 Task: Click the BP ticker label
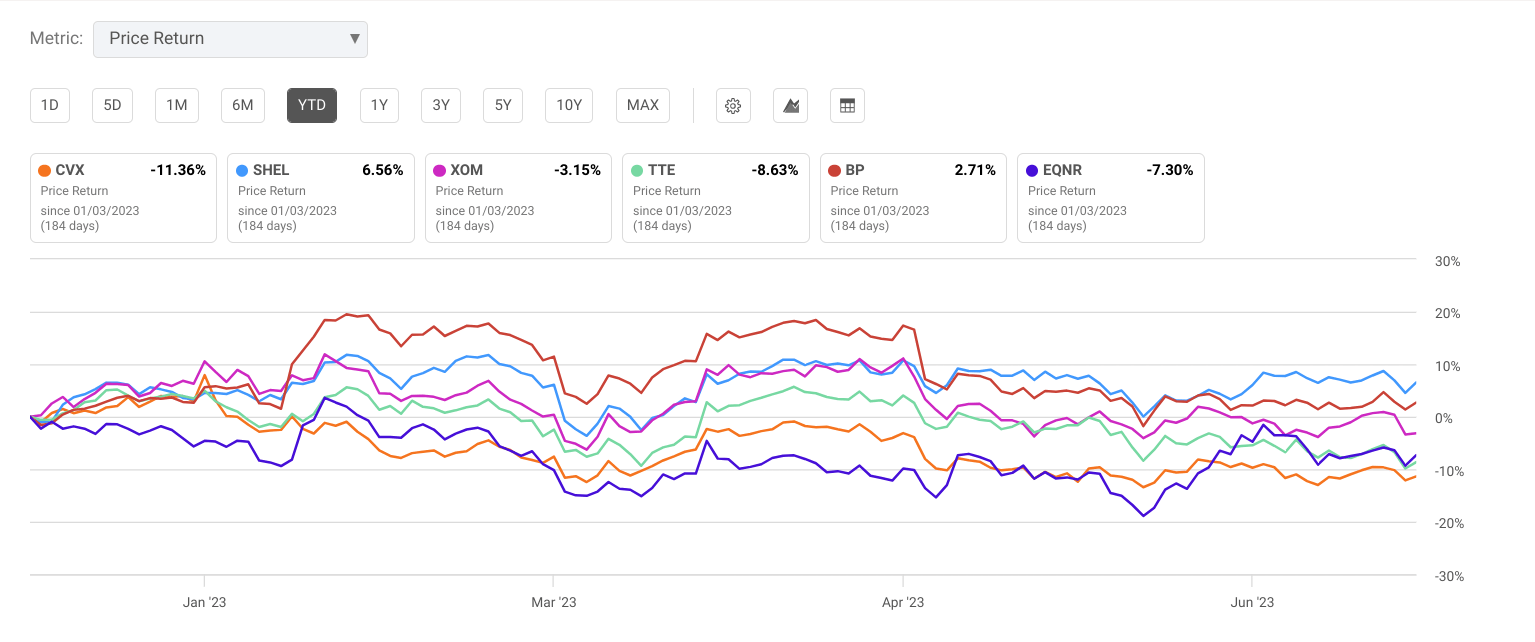[855, 170]
